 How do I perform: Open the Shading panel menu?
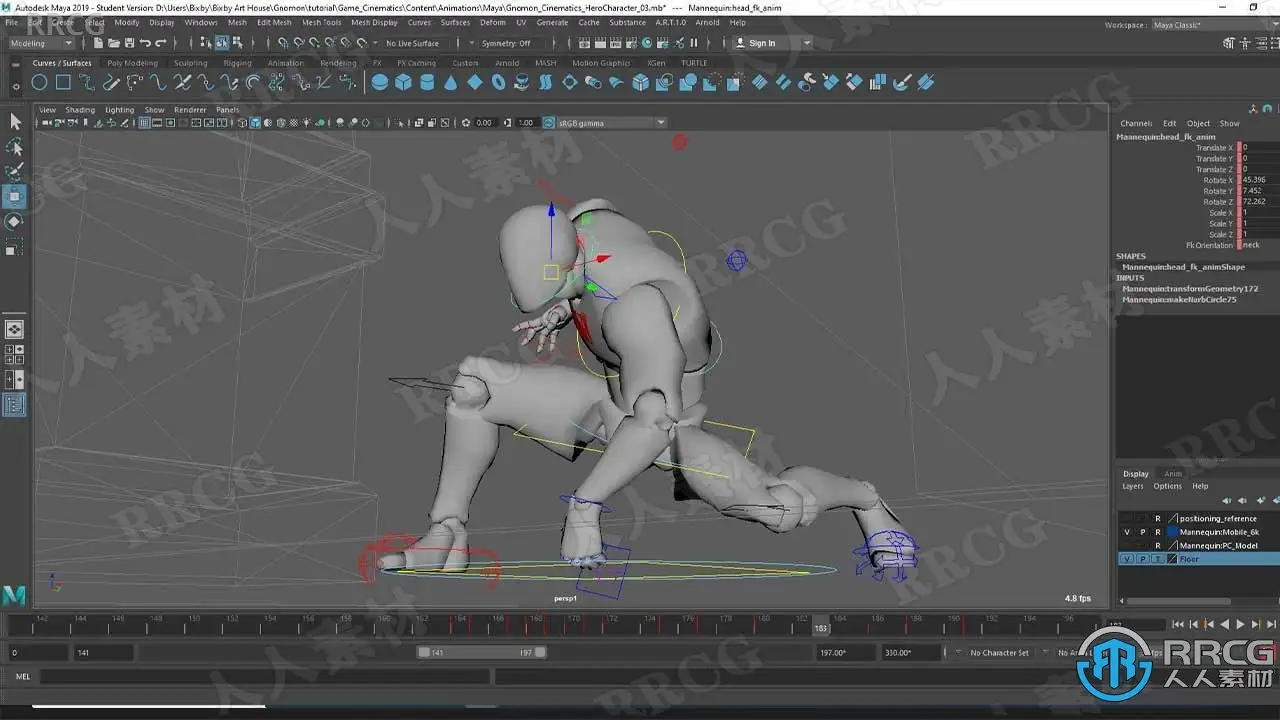pos(80,110)
